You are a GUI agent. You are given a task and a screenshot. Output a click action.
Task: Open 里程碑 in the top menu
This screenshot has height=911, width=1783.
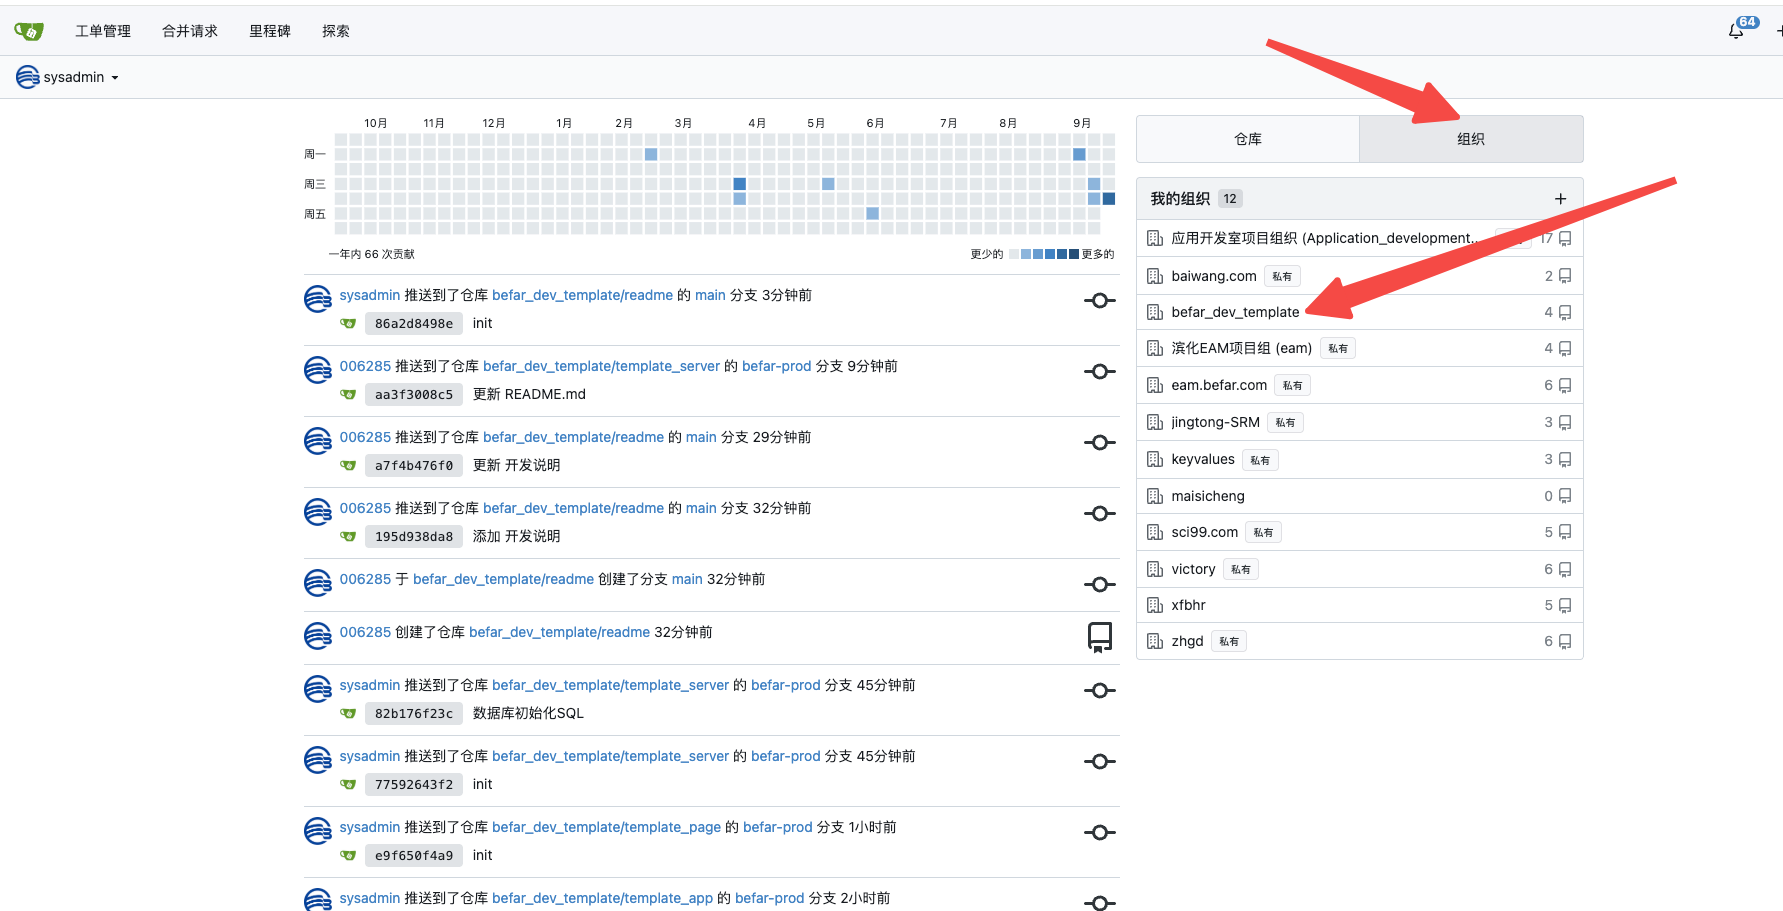click(x=270, y=31)
